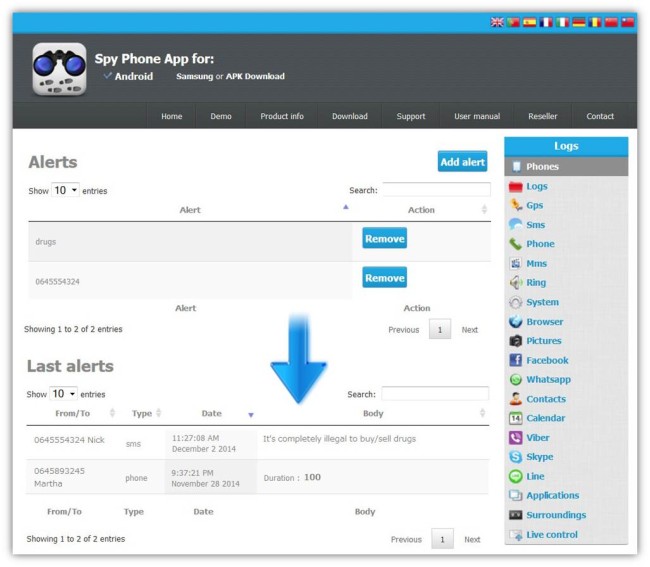Open the red folder Logs entry
The width and height of the screenshot is (650, 567).
tap(528, 187)
